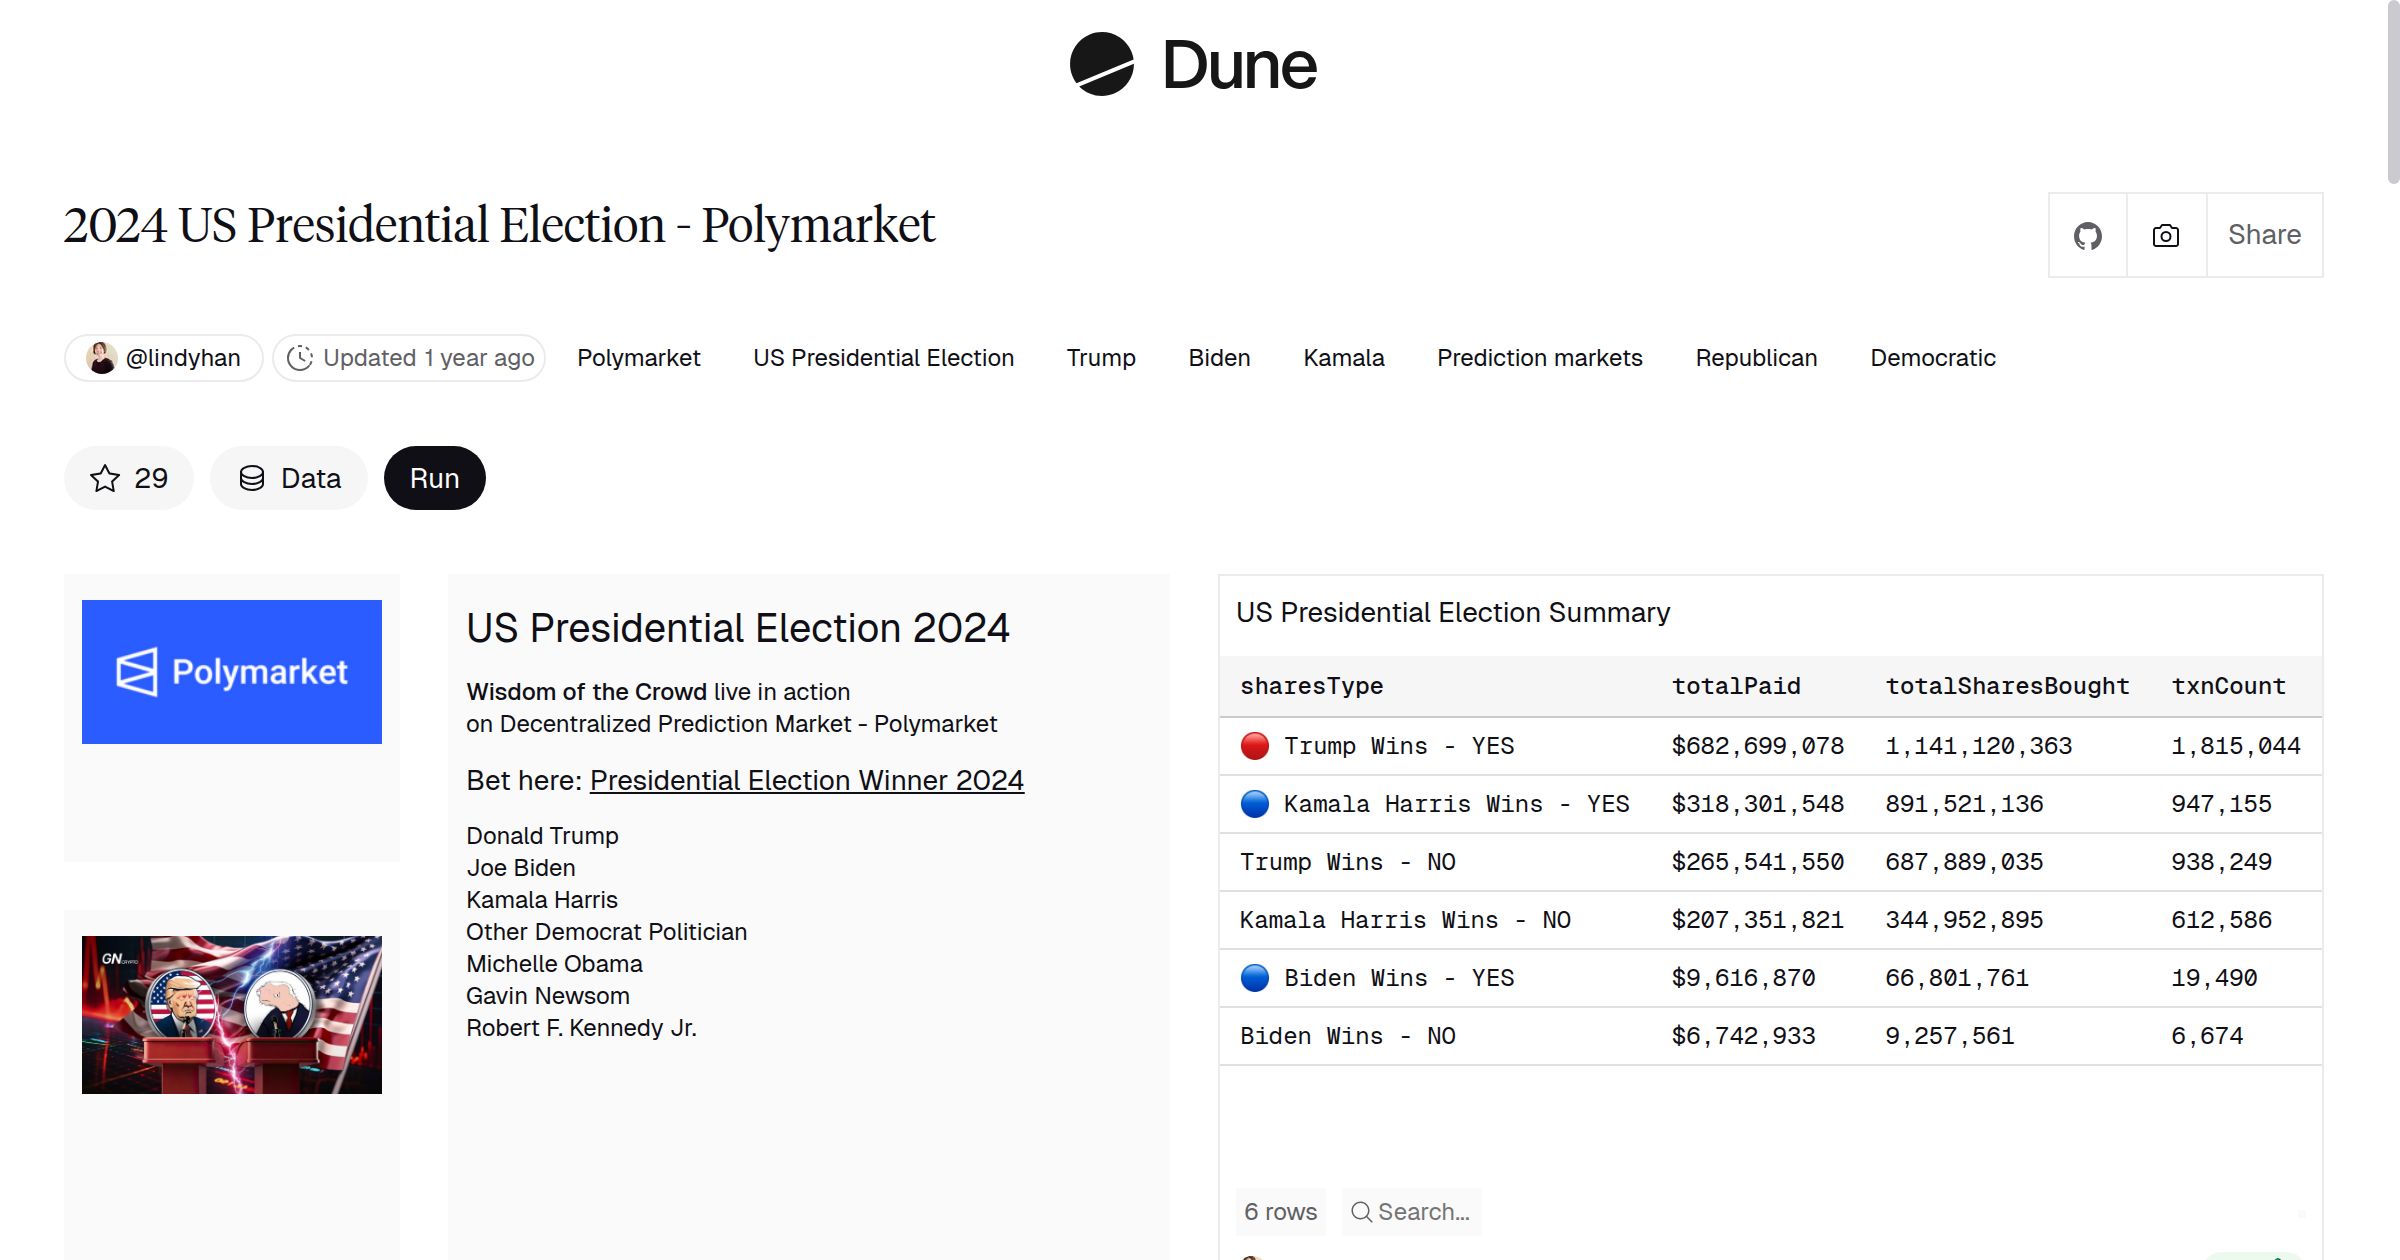Viewport: 2400px width, 1260px height.
Task: Click the camera screenshot icon
Action: 2165,234
